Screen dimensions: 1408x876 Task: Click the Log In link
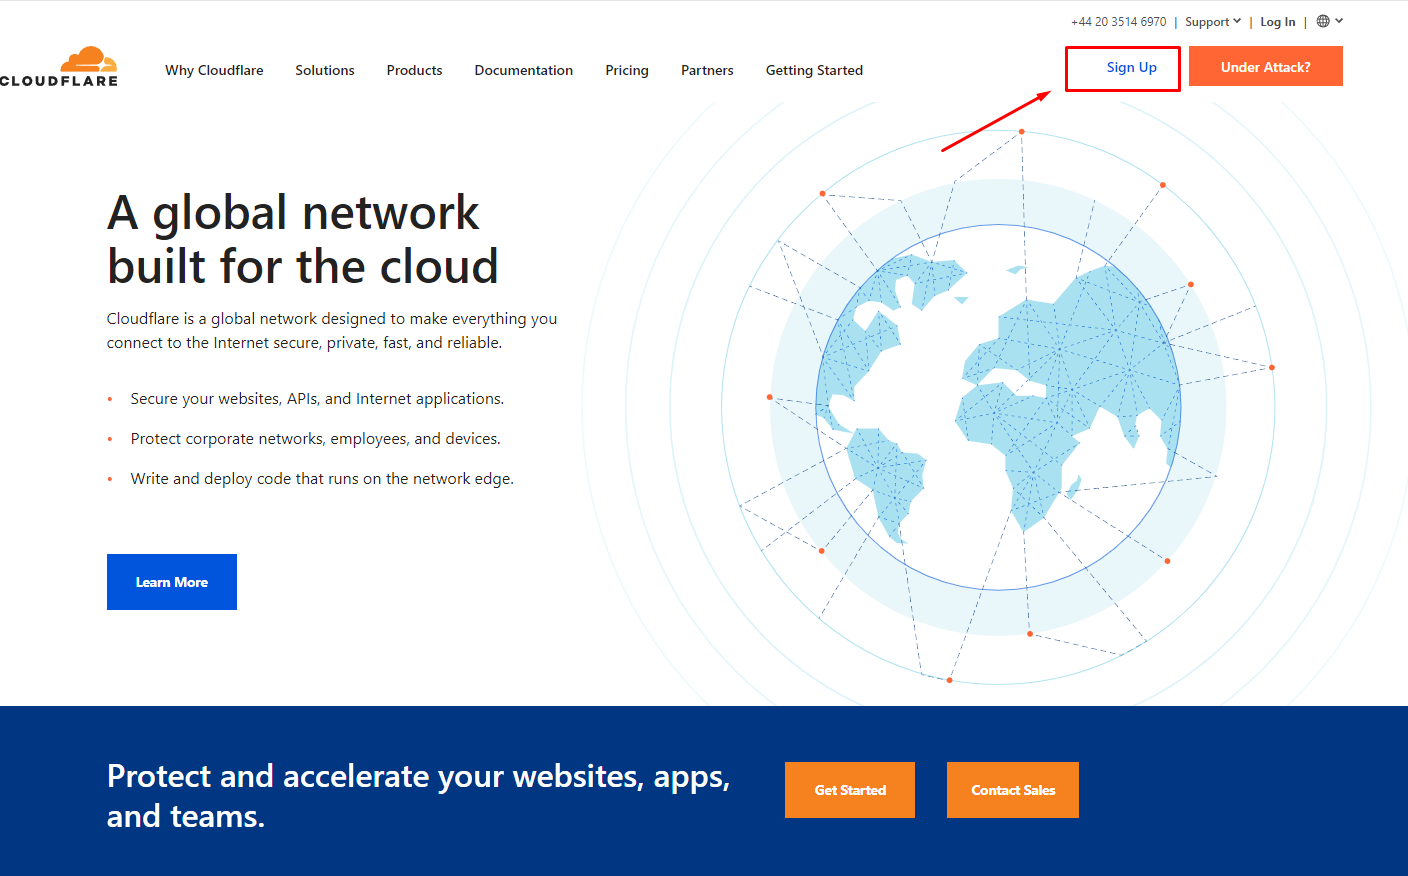[x=1277, y=22]
